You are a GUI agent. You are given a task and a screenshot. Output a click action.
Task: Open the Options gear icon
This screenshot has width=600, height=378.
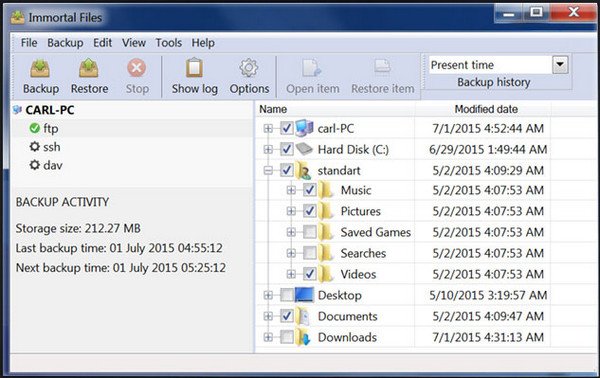249,68
